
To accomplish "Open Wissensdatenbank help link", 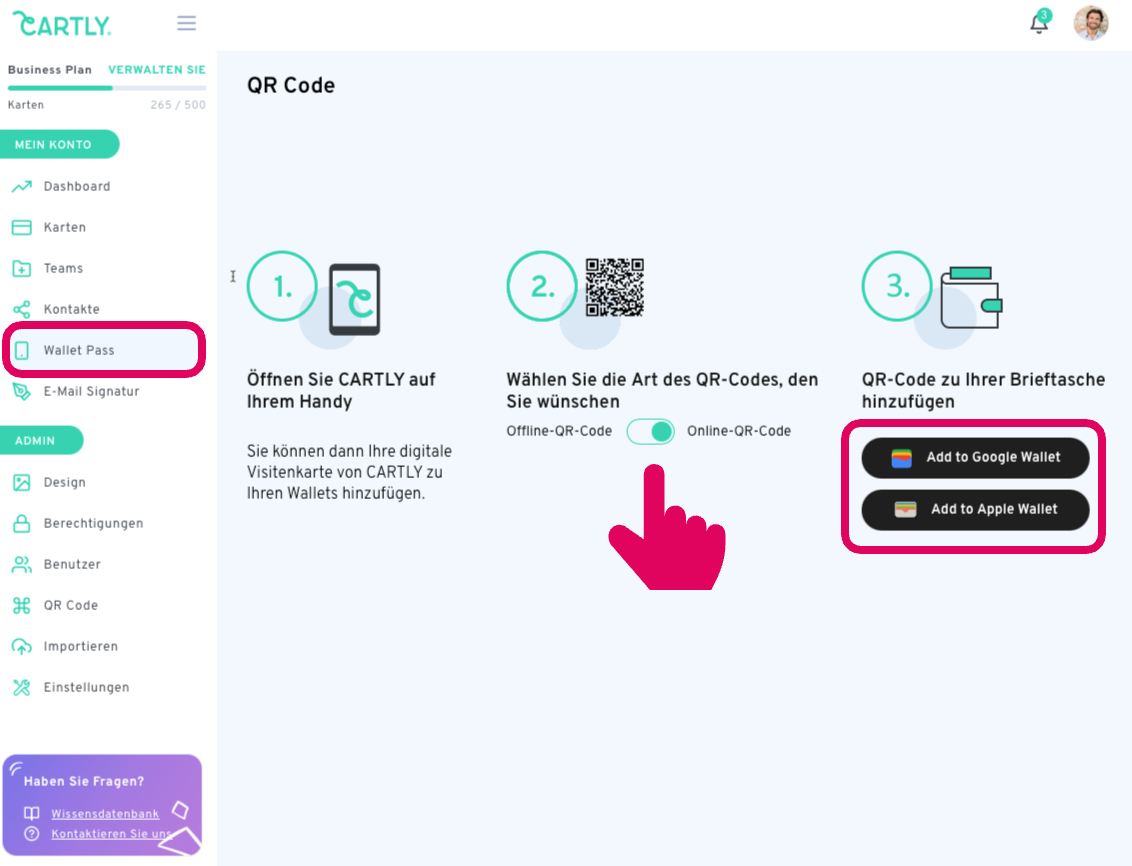I will [x=105, y=814].
